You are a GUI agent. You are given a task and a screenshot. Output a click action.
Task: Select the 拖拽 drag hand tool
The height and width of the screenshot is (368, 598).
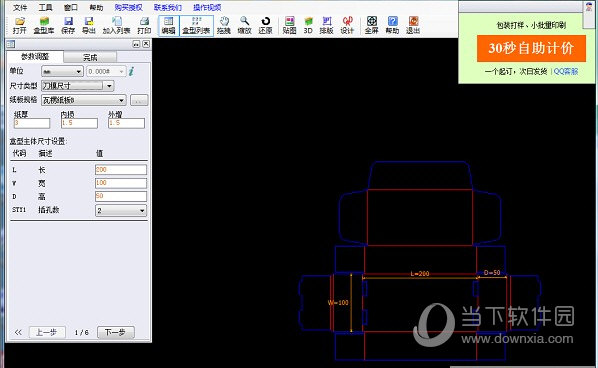click(224, 25)
